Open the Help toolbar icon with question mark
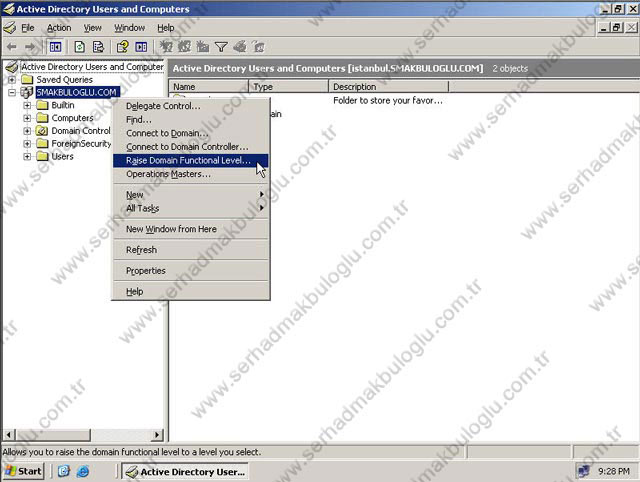Screen dimensions: 640x482 pos(122,47)
